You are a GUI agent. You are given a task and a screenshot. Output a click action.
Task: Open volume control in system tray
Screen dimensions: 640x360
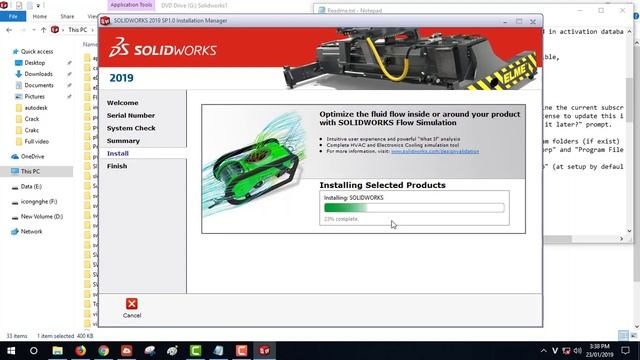(x=577, y=351)
